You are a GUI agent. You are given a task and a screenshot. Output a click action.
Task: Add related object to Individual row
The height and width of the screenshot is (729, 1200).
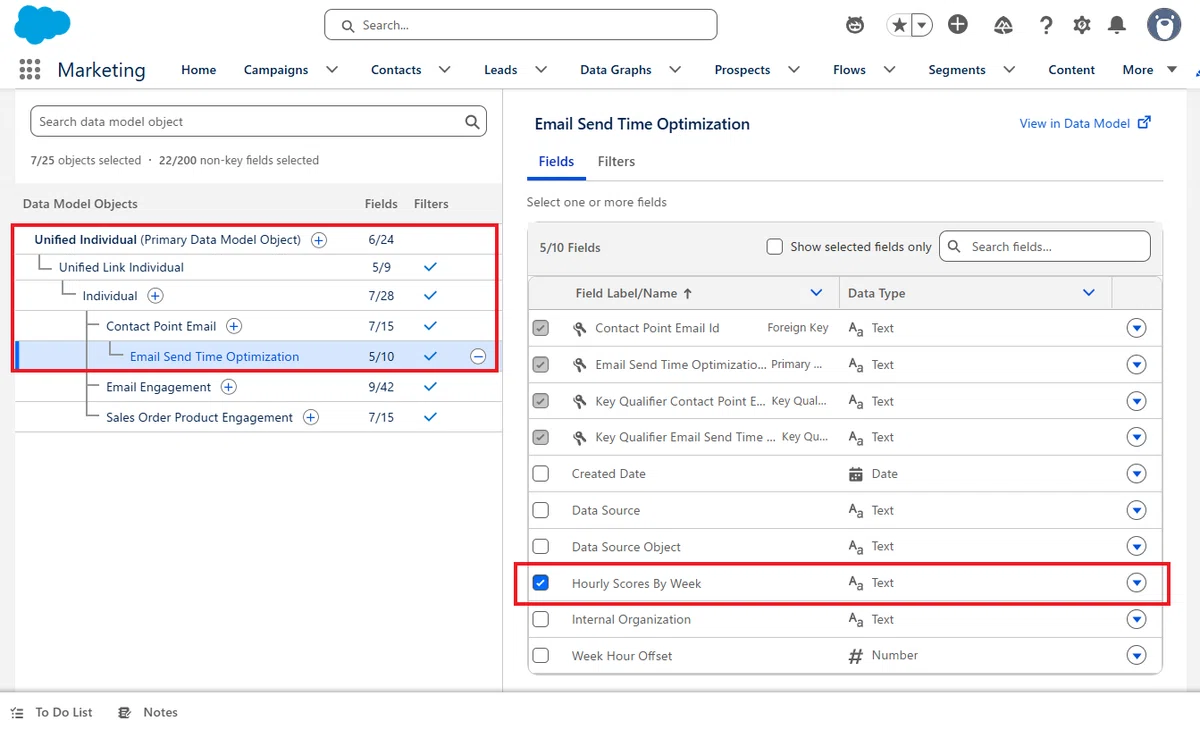(x=155, y=296)
